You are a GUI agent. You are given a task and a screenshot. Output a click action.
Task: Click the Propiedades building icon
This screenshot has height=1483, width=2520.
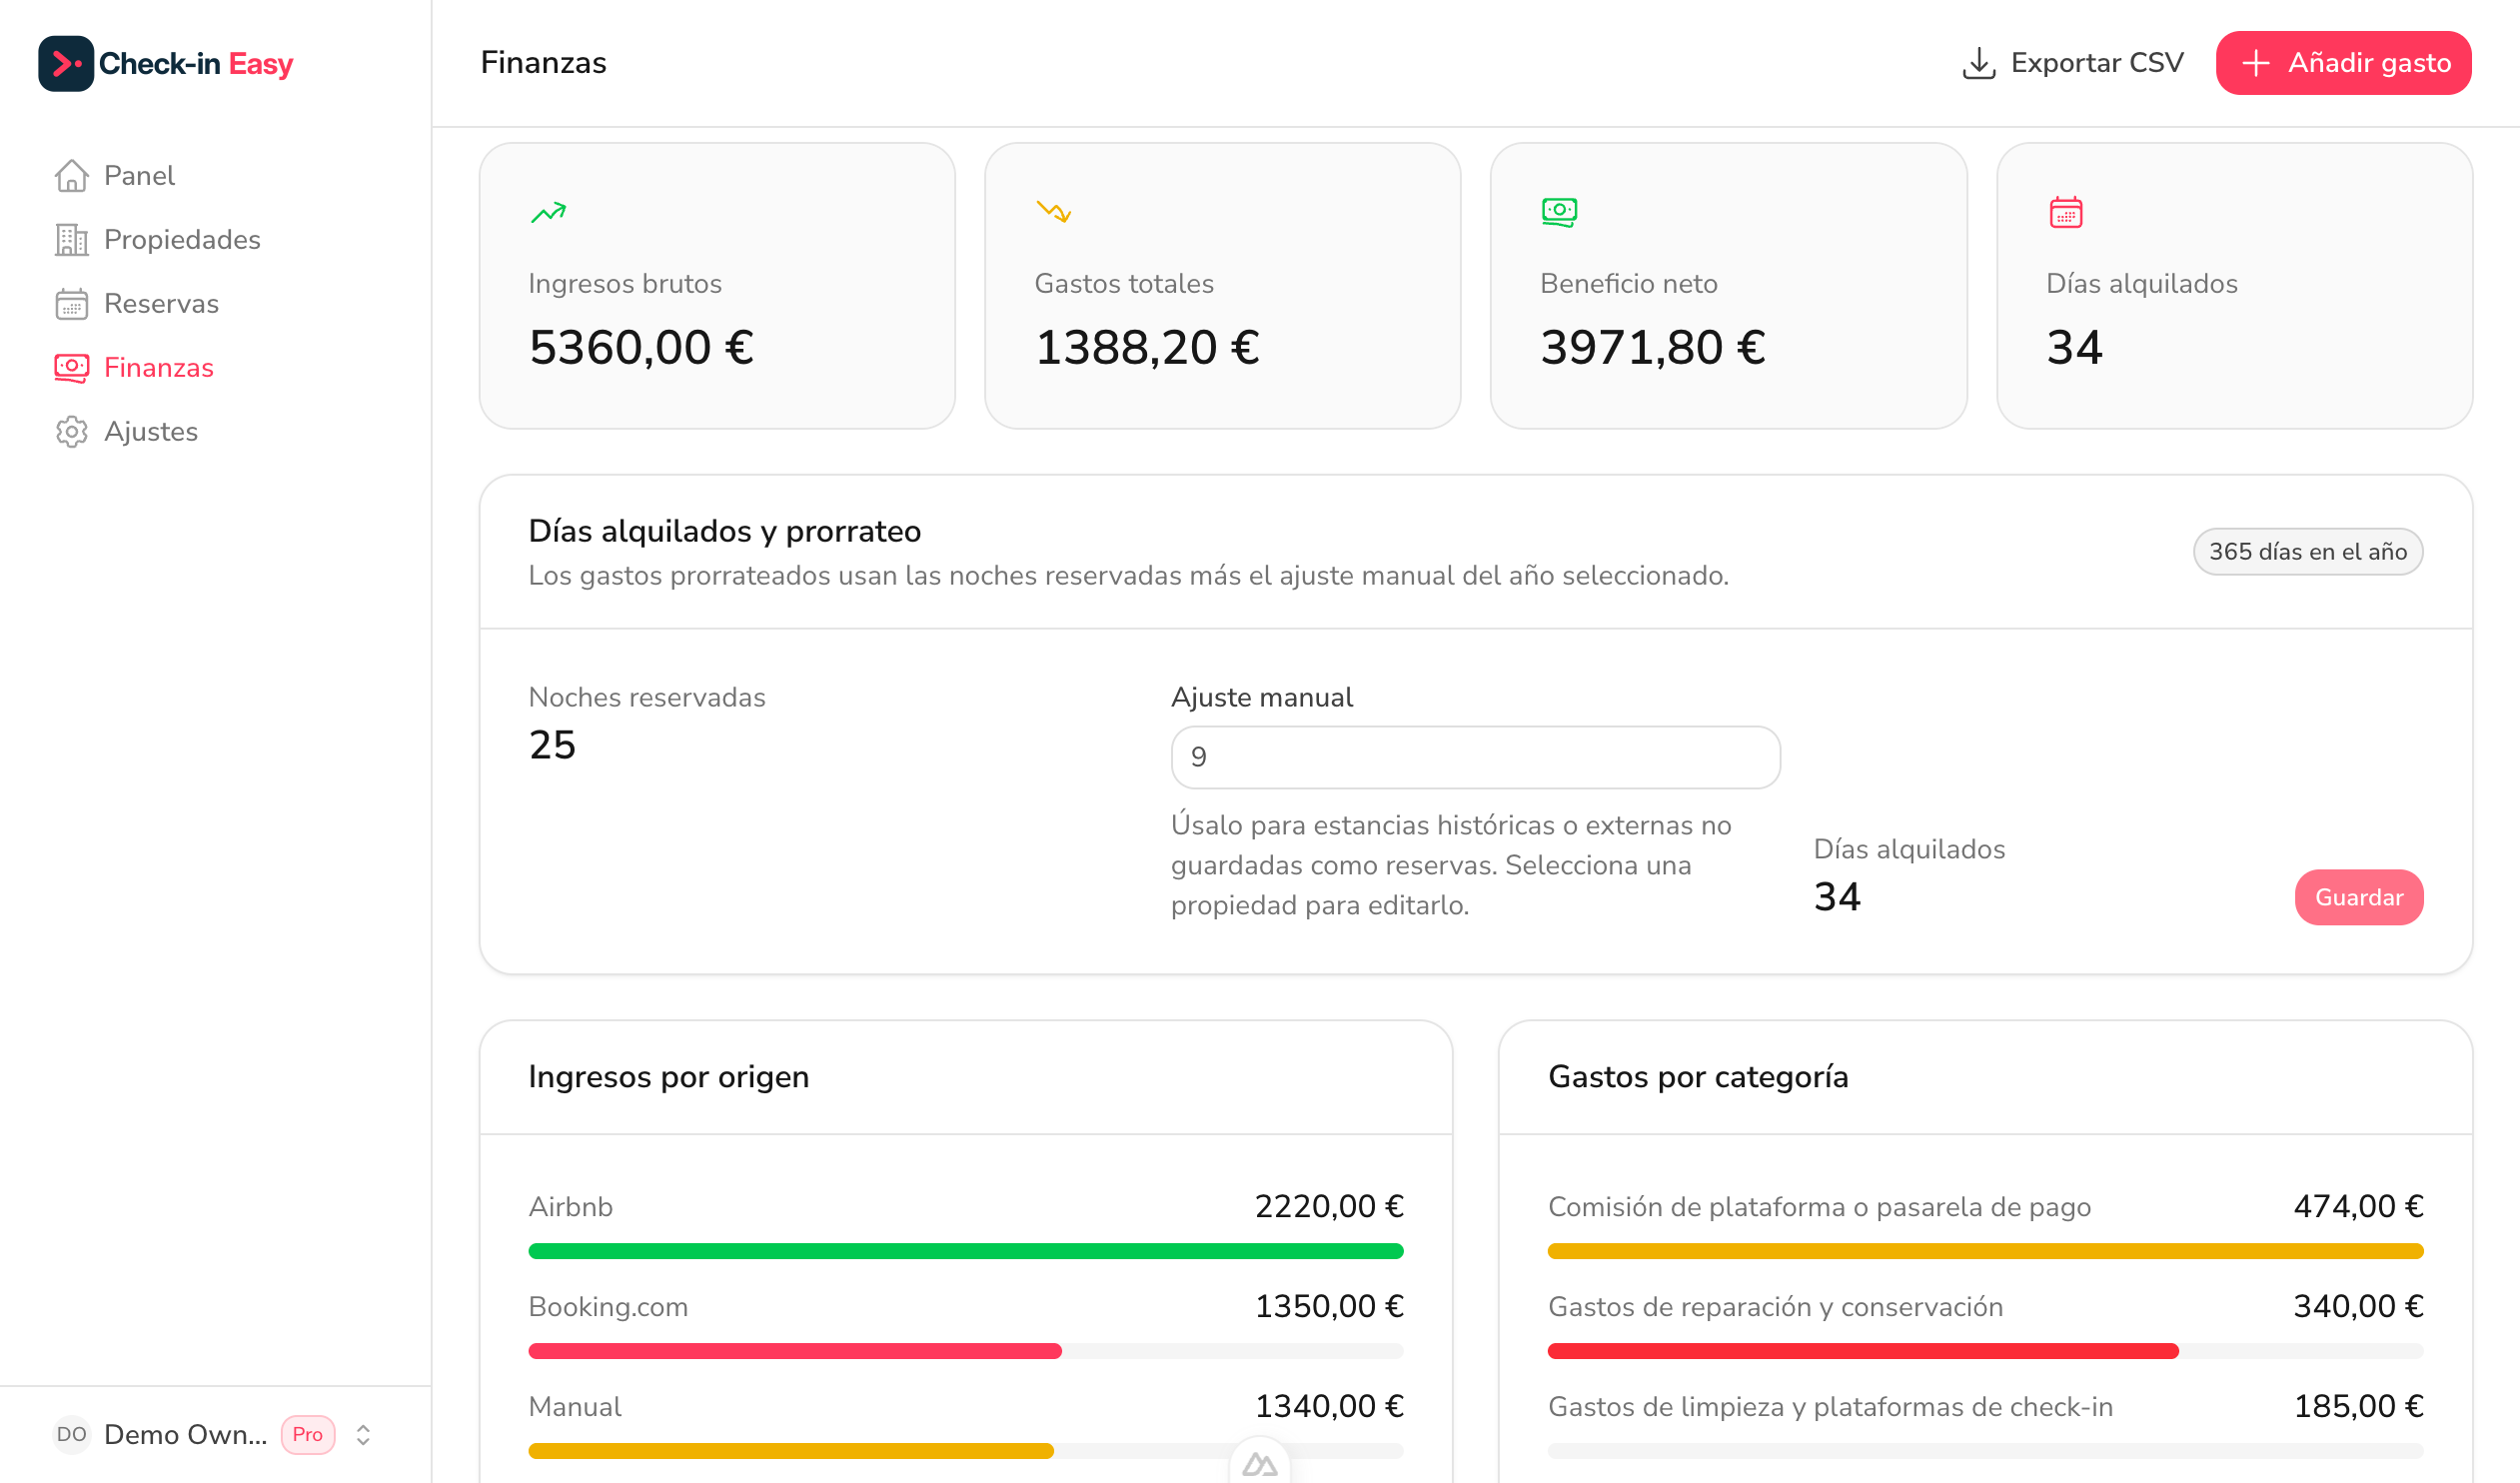tap(71, 239)
